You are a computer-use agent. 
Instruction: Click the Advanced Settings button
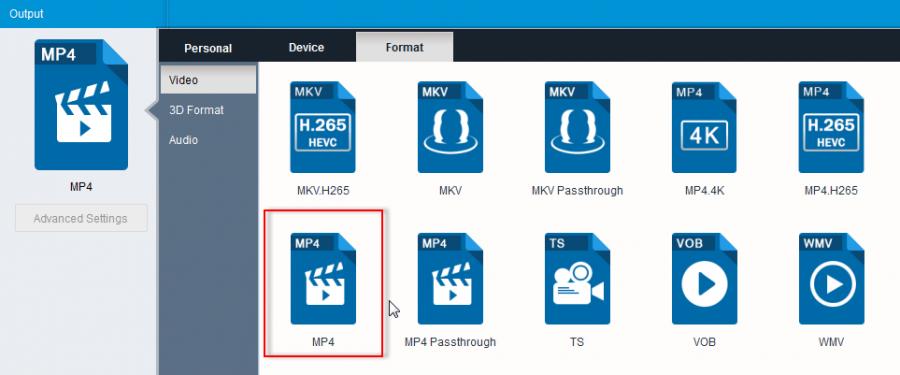click(81, 218)
